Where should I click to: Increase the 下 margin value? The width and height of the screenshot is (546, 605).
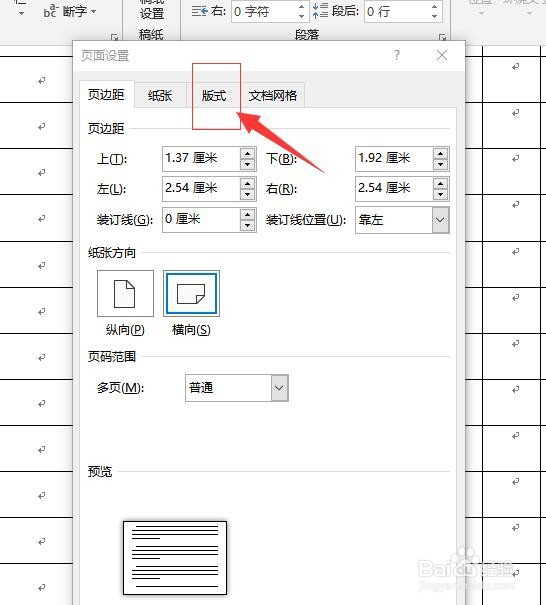tap(440, 153)
